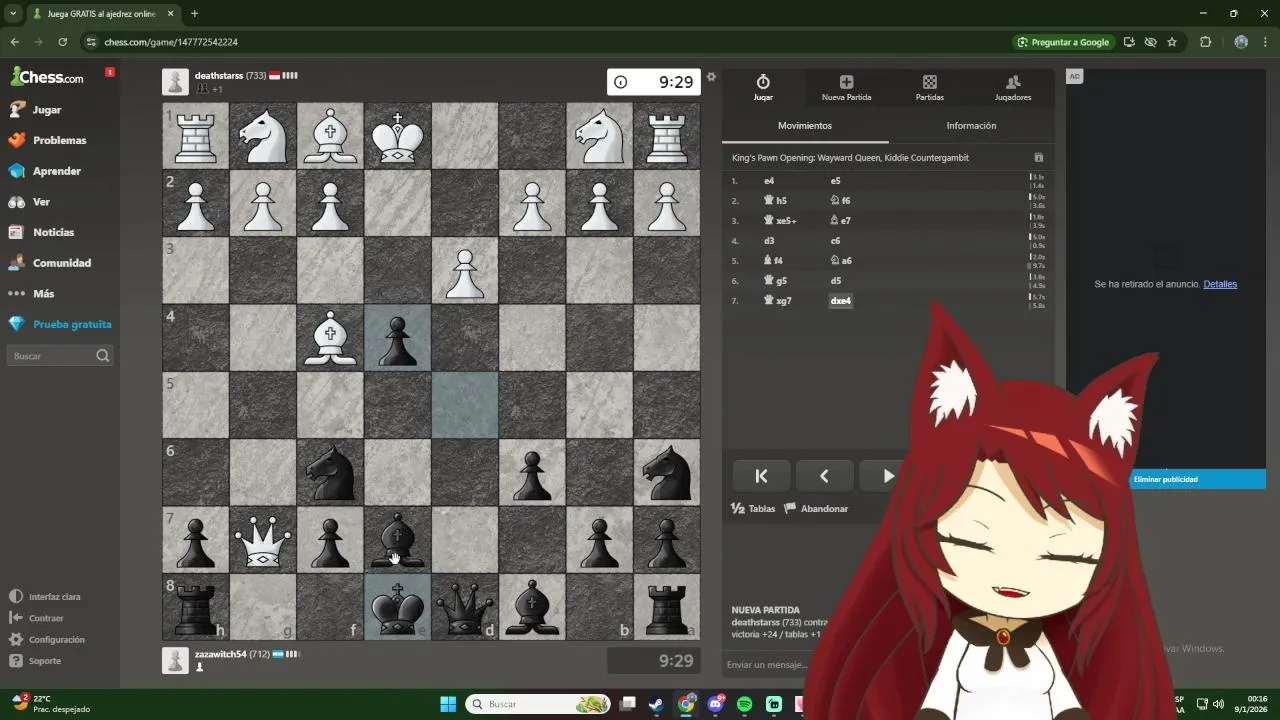Open the Ver section

point(41,201)
